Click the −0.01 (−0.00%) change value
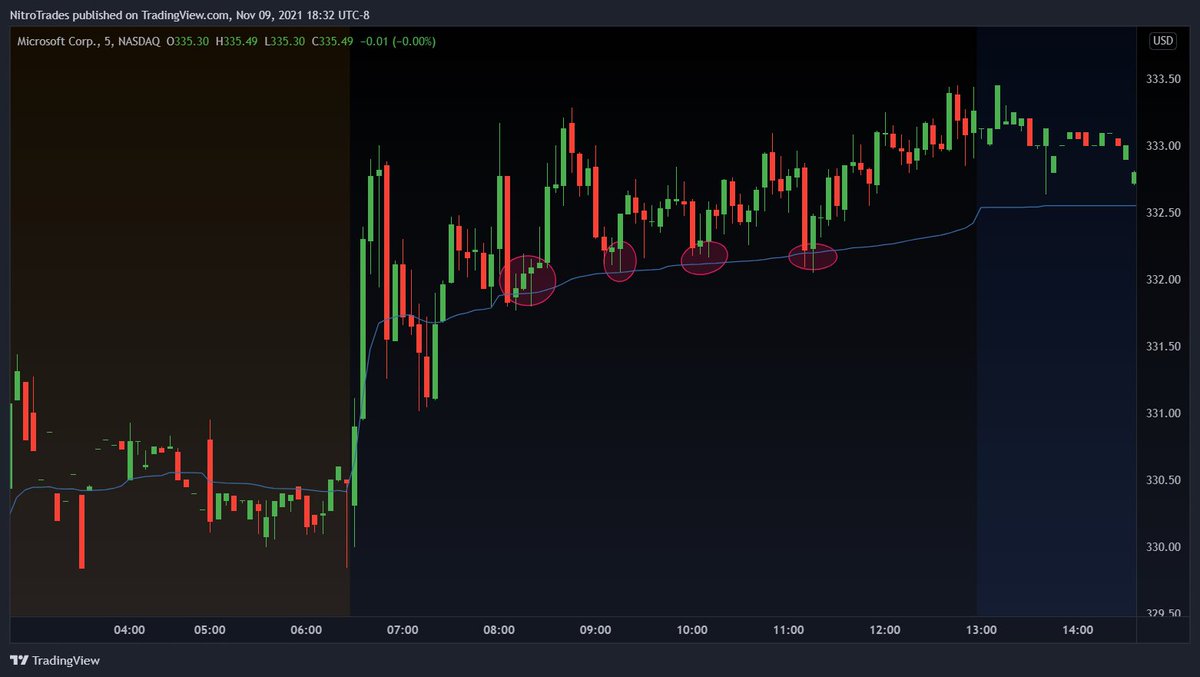Viewport: 1200px width, 677px height. [398, 41]
